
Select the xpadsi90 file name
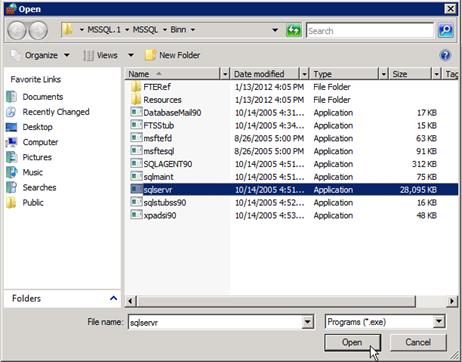pyautogui.click(x=160, y=215)
